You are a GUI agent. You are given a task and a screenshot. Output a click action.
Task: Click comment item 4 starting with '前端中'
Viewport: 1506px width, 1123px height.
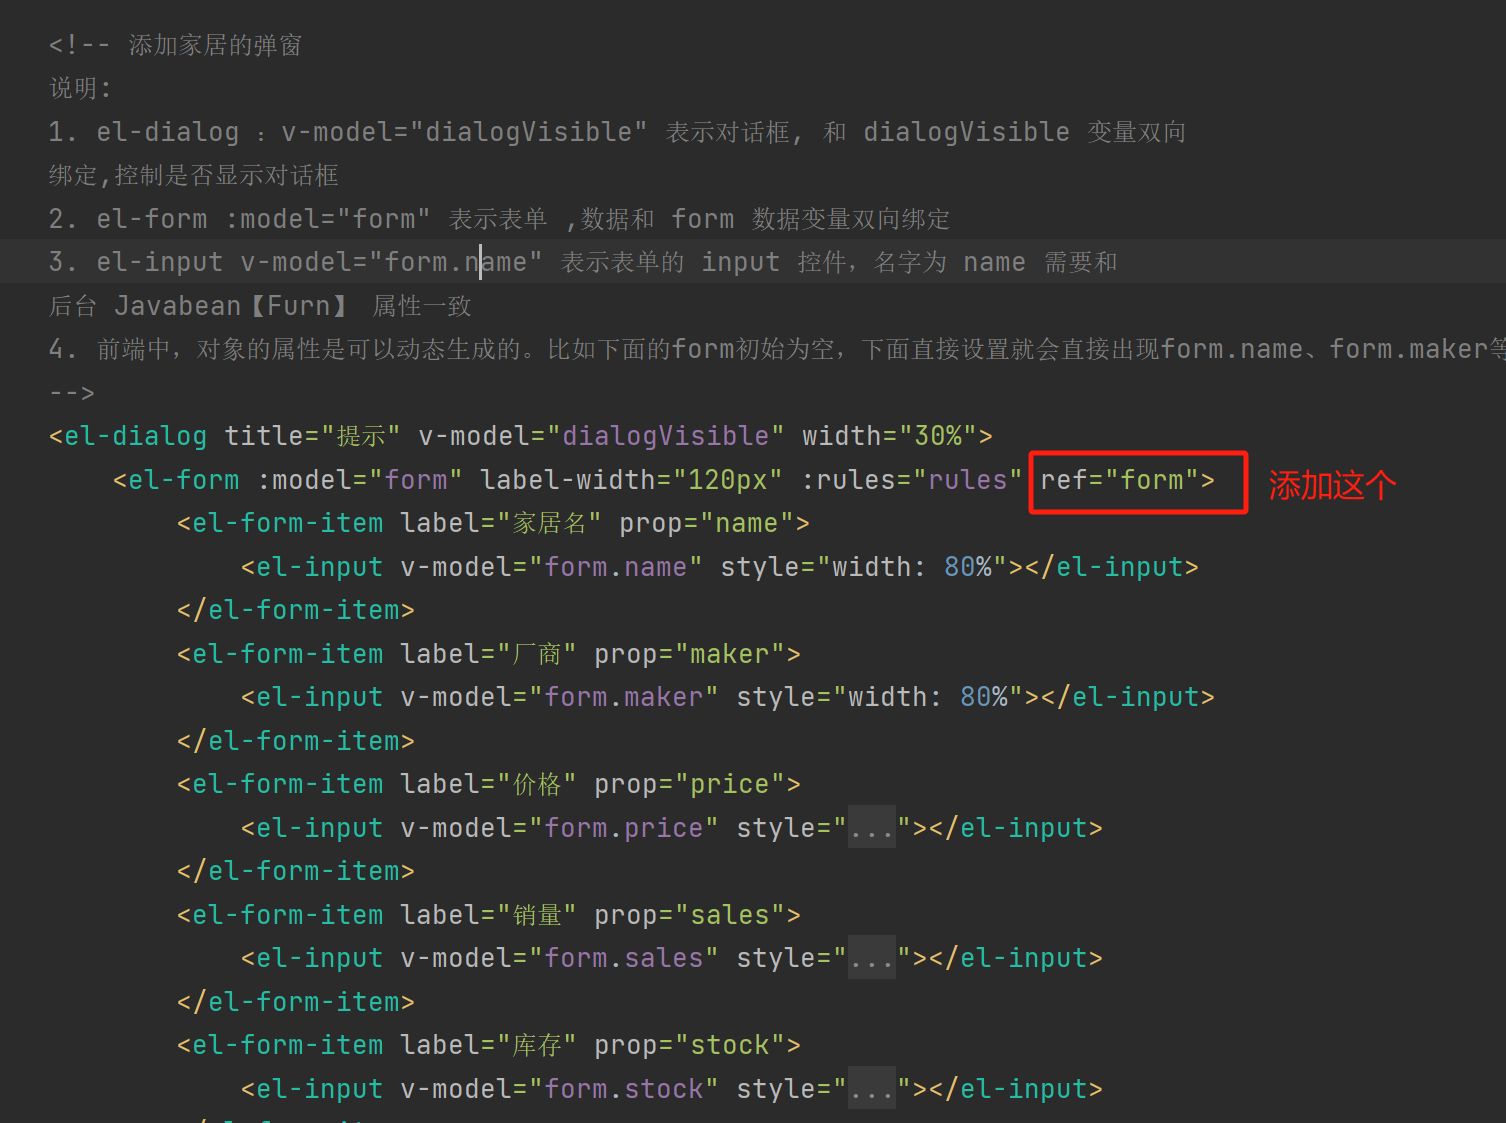point(777,349)
